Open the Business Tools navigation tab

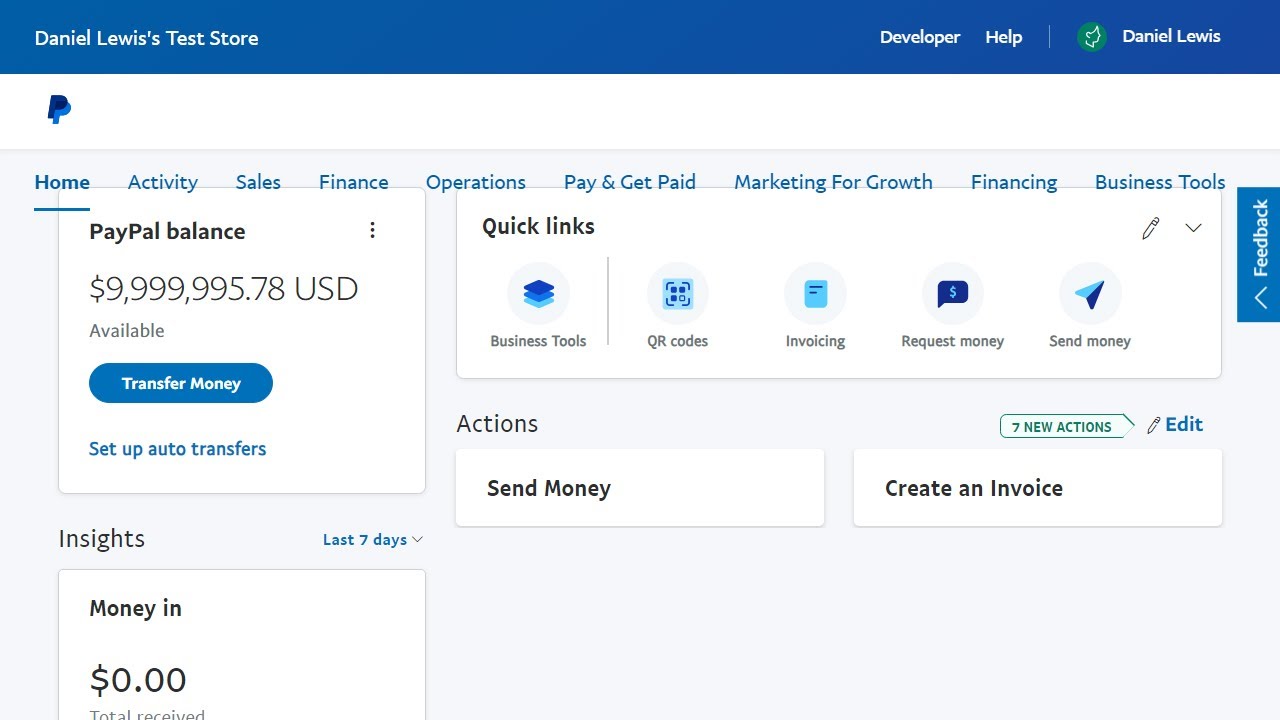click(x=1160, y=182)
